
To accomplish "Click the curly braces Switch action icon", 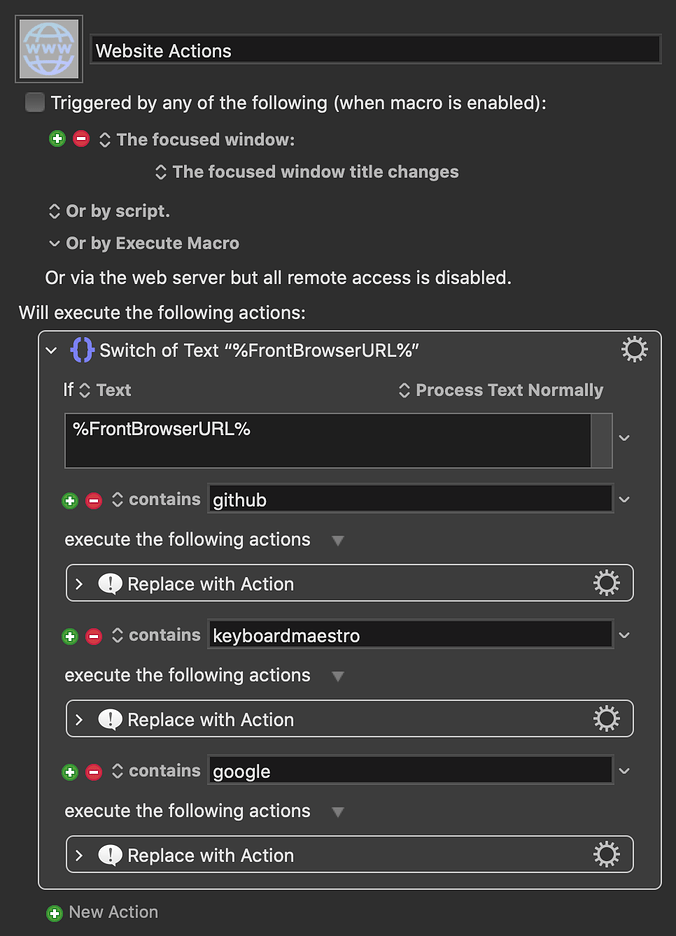I will tap(81, 349).
